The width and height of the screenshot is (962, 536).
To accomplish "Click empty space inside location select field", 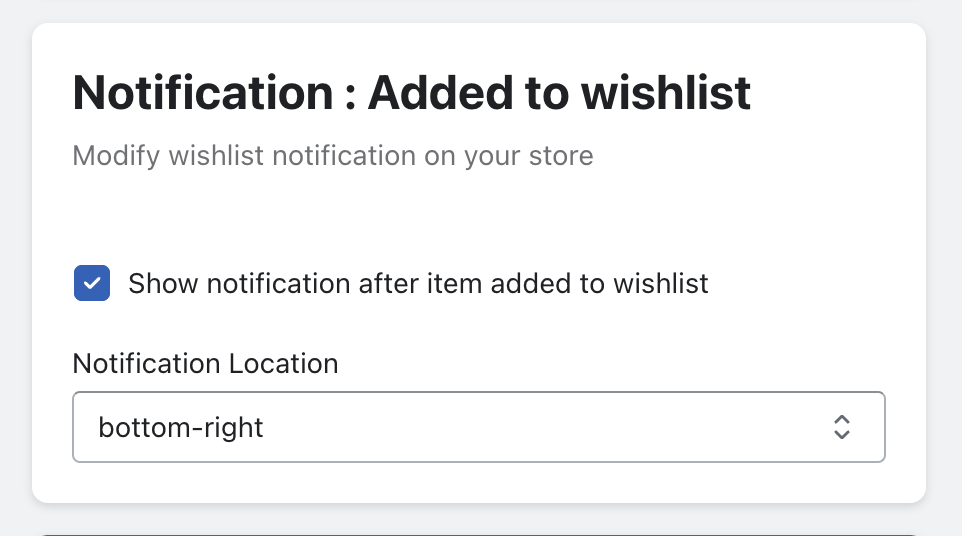I will [x=550, y=427].
